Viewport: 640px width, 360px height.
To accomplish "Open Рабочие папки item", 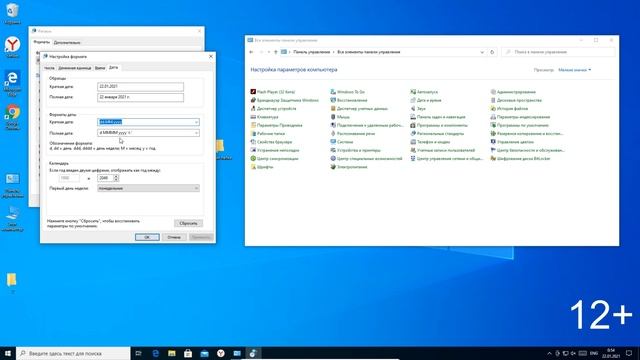I will [268, 133].
